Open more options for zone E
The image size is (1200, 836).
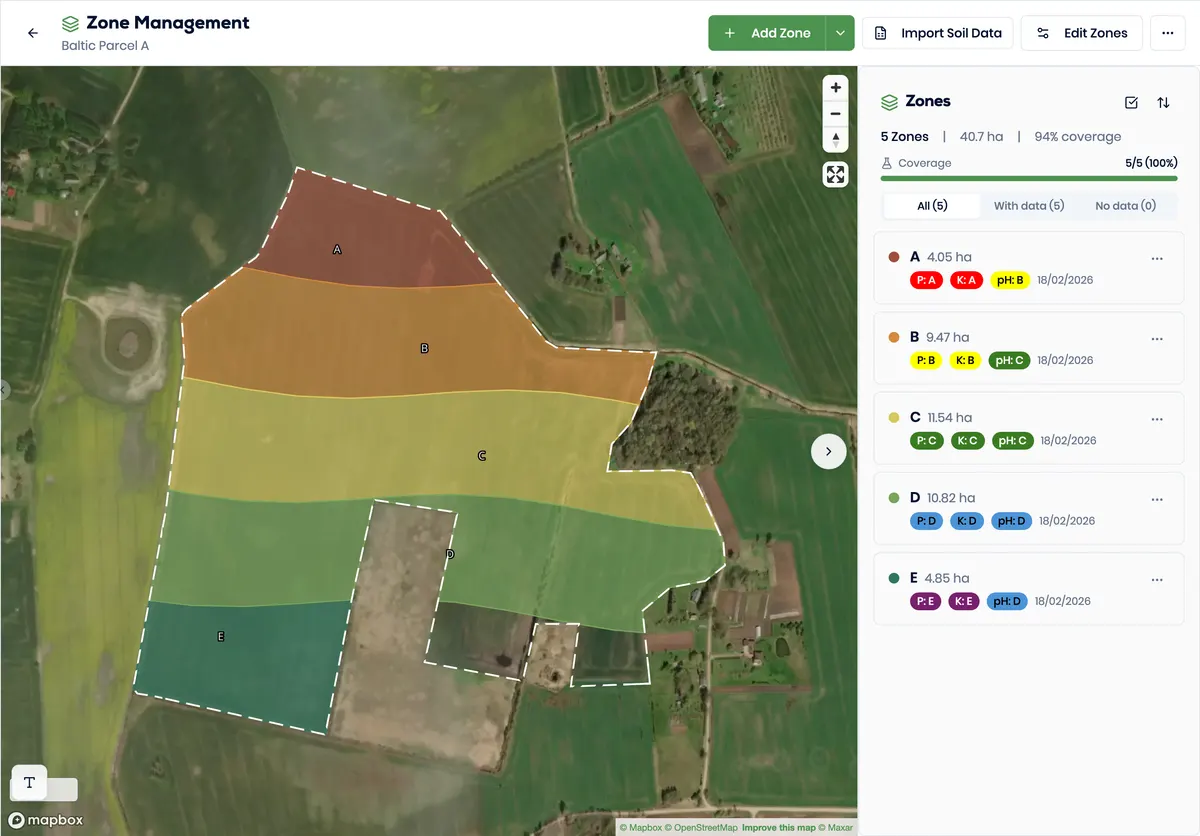click(x=1157, y=579)
